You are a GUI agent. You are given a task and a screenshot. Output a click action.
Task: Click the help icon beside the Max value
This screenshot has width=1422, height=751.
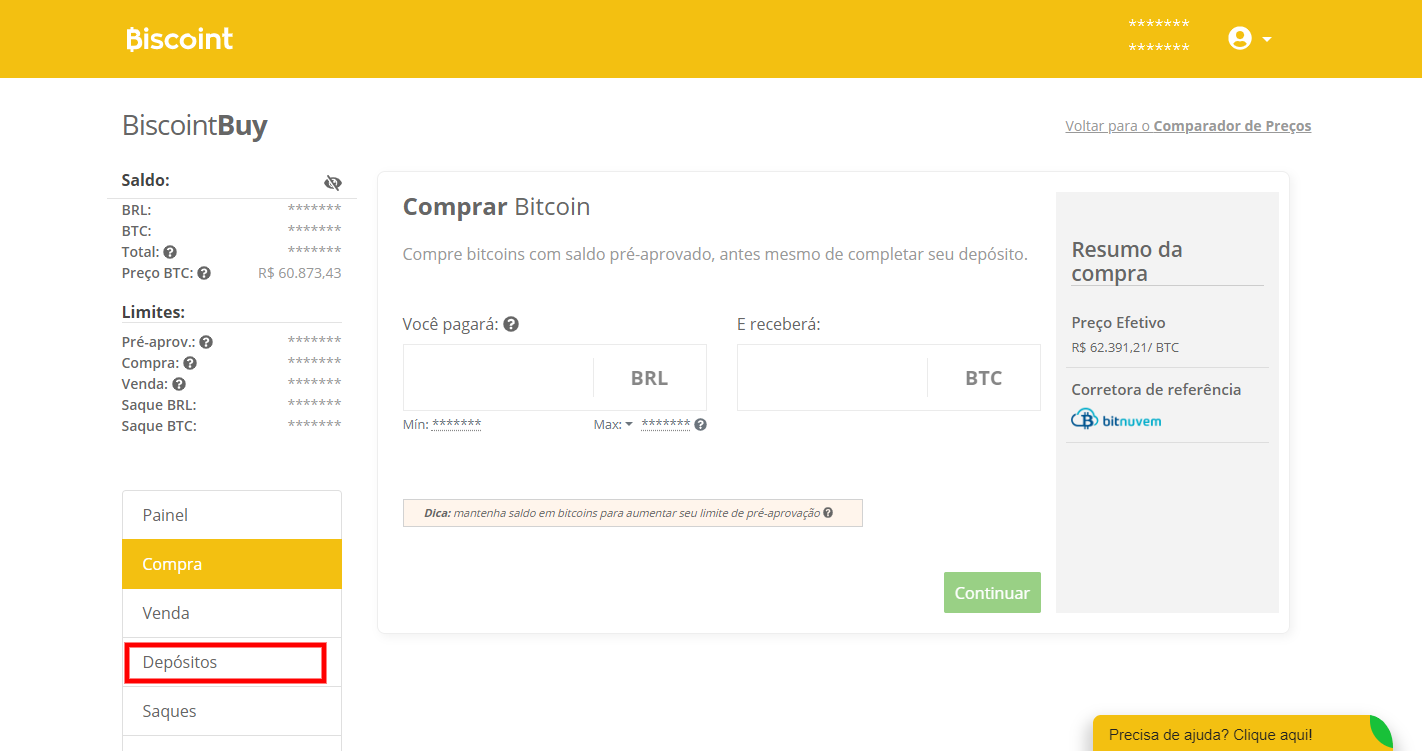click(701, 424)
